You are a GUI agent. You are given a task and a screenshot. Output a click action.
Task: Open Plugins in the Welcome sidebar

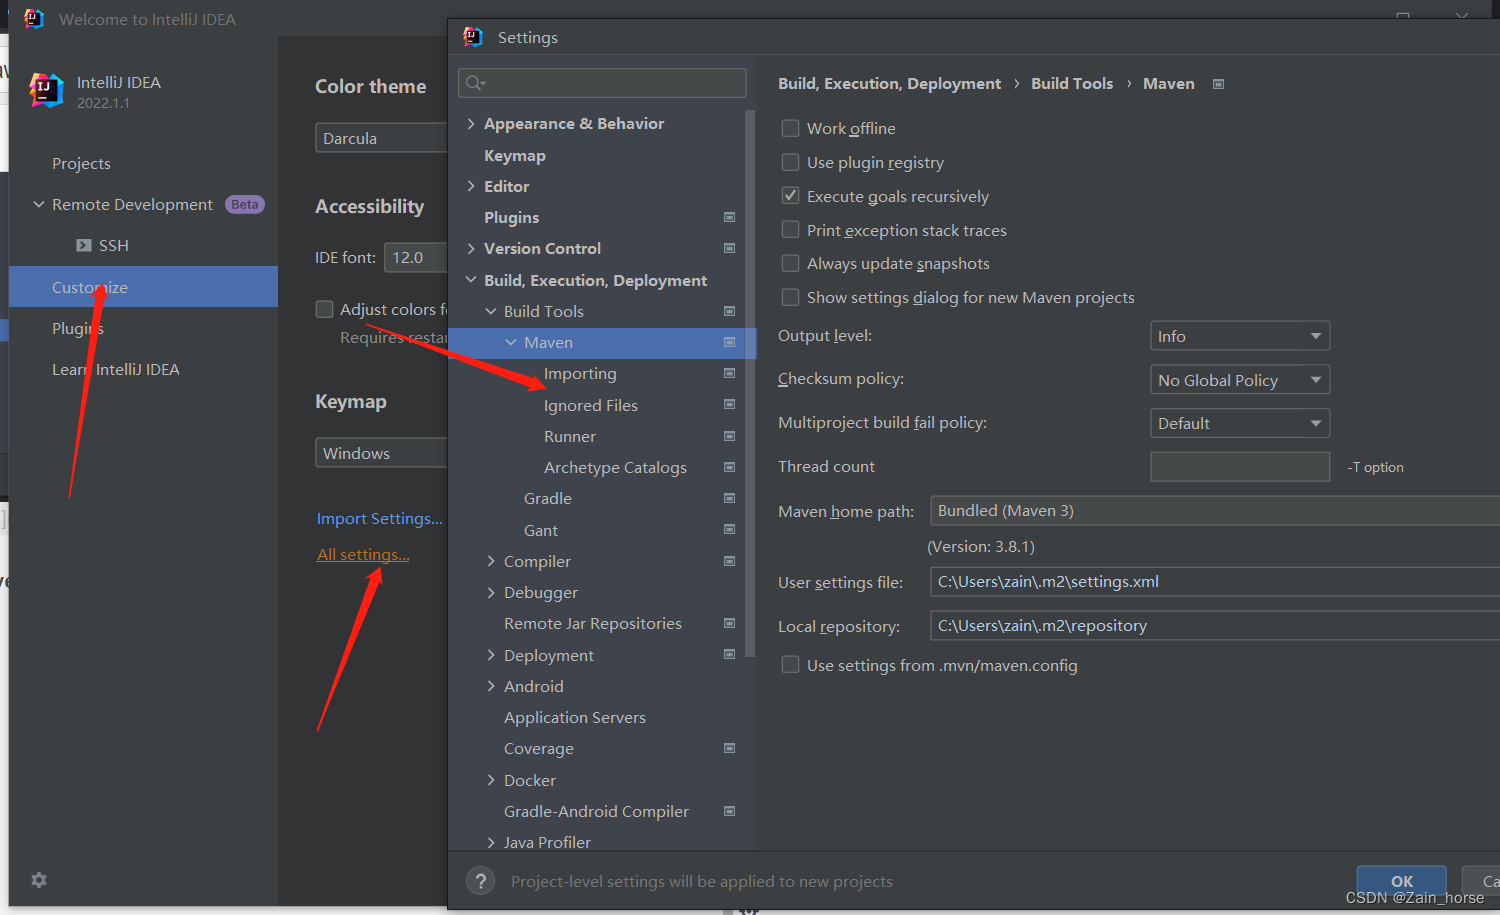point(78,328)
